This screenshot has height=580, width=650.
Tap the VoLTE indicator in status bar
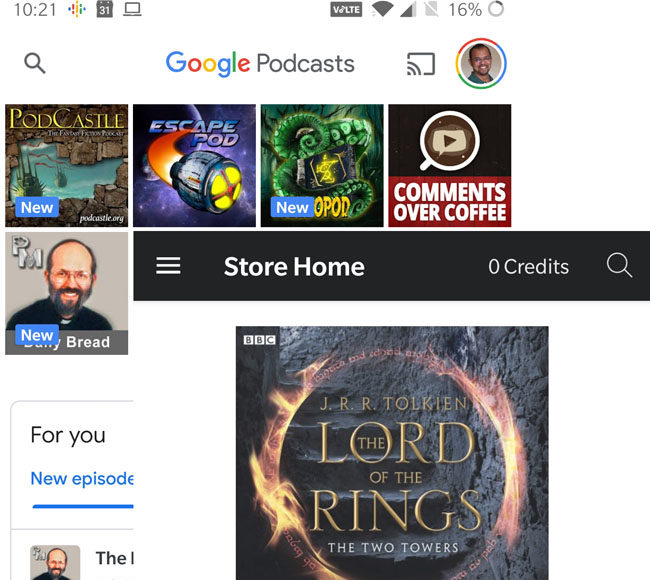(x=345, y=10)
